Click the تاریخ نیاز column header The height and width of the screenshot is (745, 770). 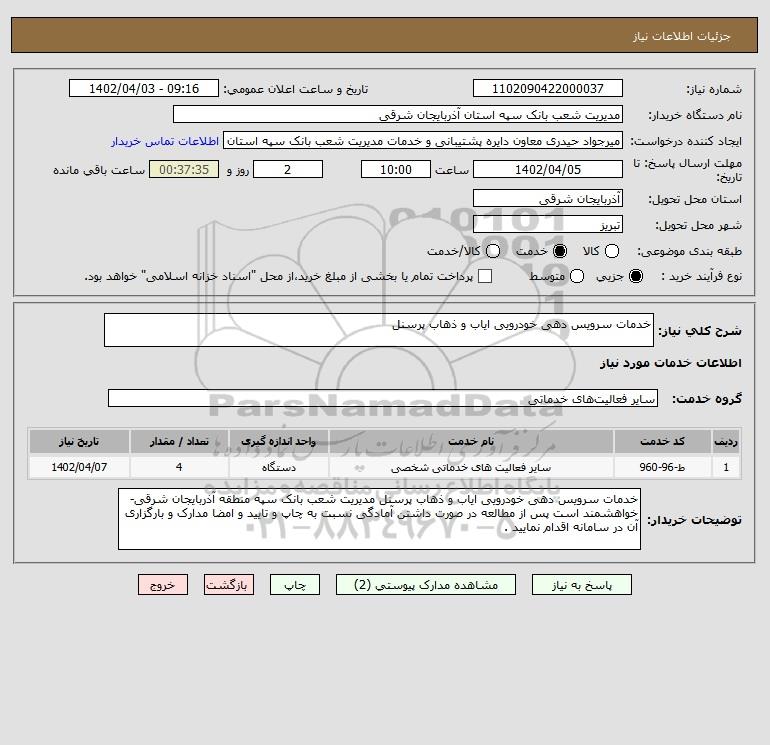point(79,441)
